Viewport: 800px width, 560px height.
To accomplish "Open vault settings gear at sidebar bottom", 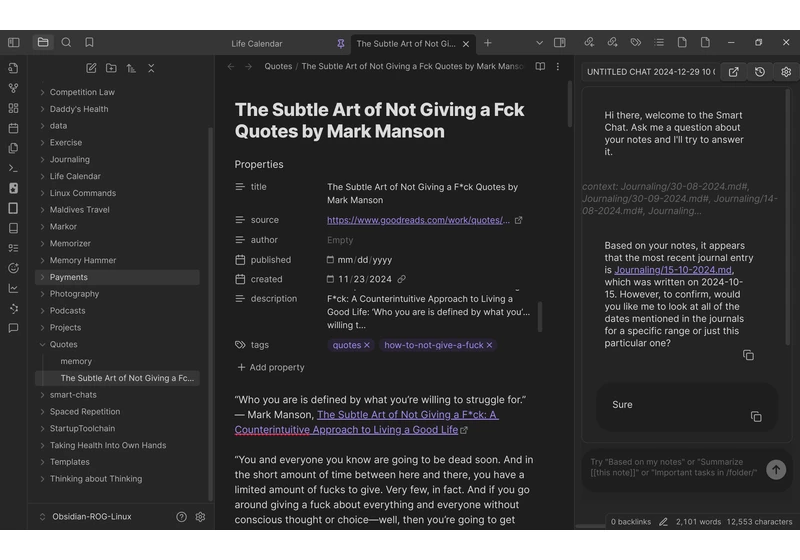I will [x=201, y=517].
